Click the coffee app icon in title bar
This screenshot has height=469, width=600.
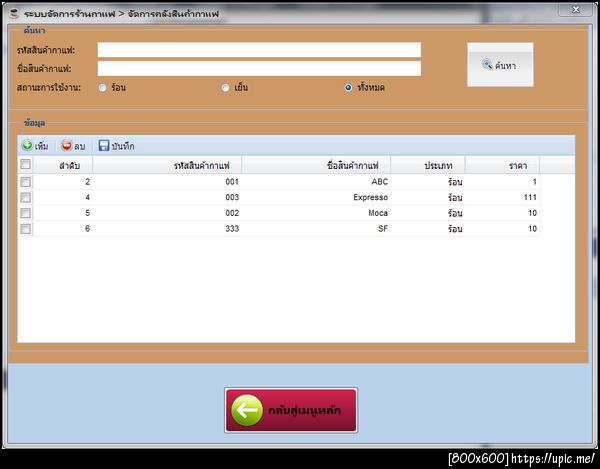click(14, 14)
